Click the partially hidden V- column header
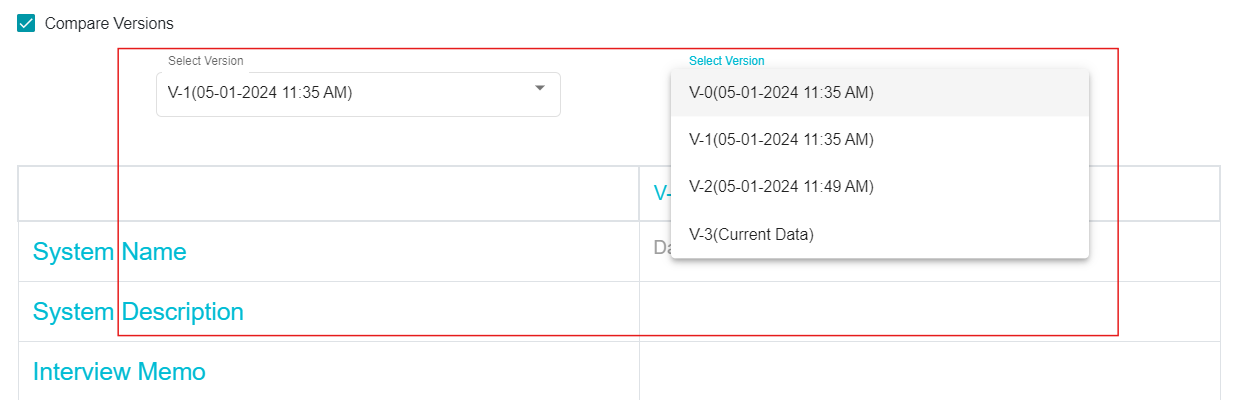1248x400 pixels. [x=661, y=193]
